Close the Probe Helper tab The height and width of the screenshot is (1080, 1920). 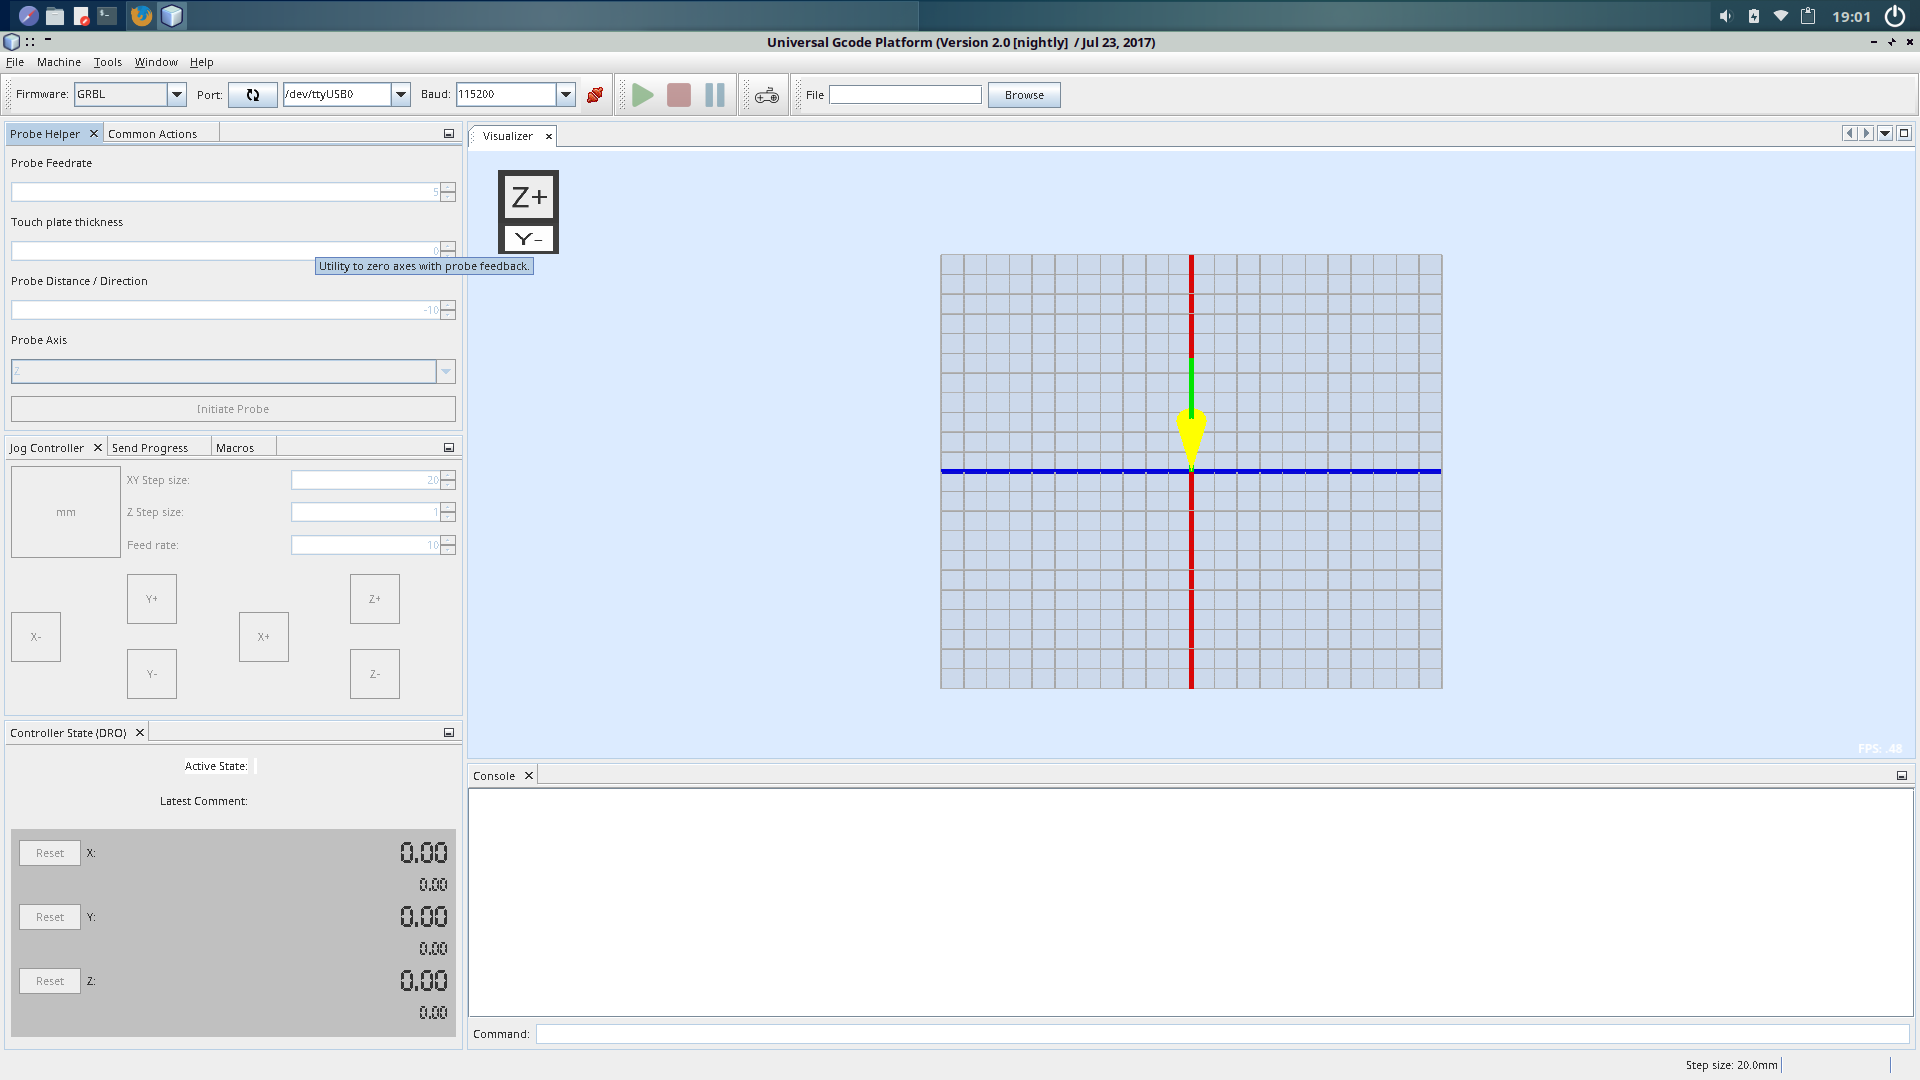(x=94, y=134)
